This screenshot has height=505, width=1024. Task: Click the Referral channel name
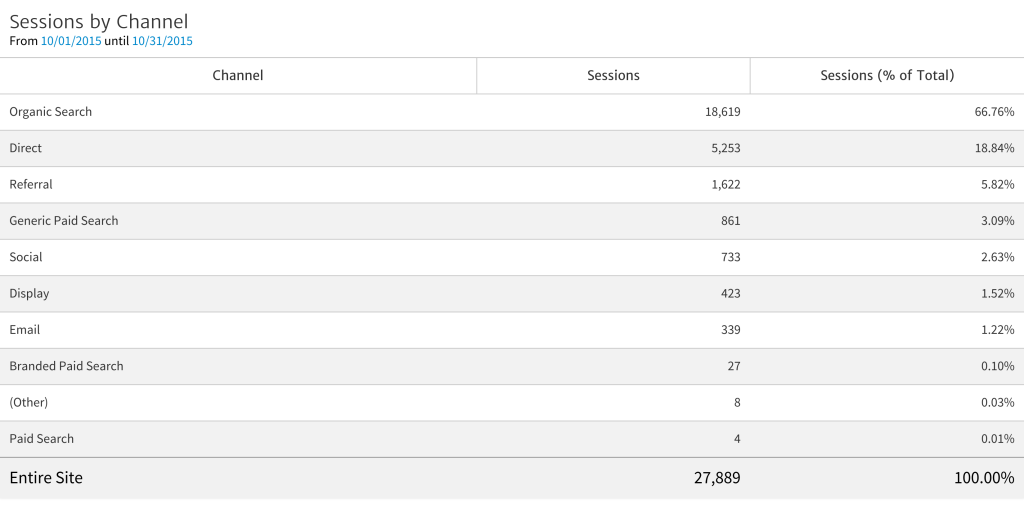point(31,184)
